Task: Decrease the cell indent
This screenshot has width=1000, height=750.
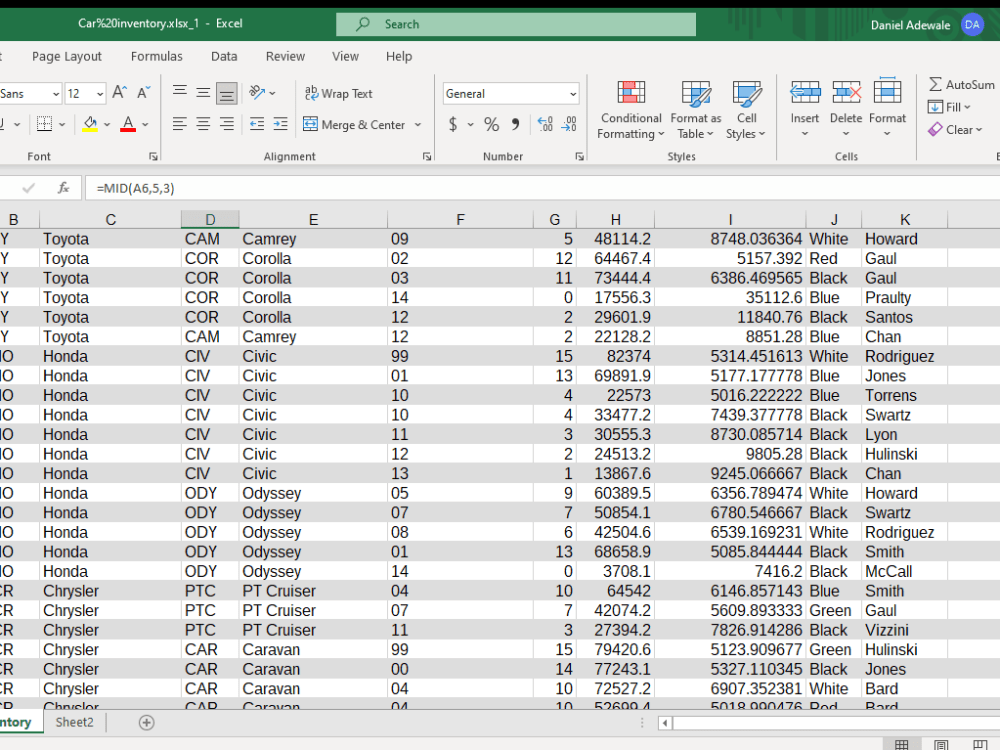Action: [257, 124]
